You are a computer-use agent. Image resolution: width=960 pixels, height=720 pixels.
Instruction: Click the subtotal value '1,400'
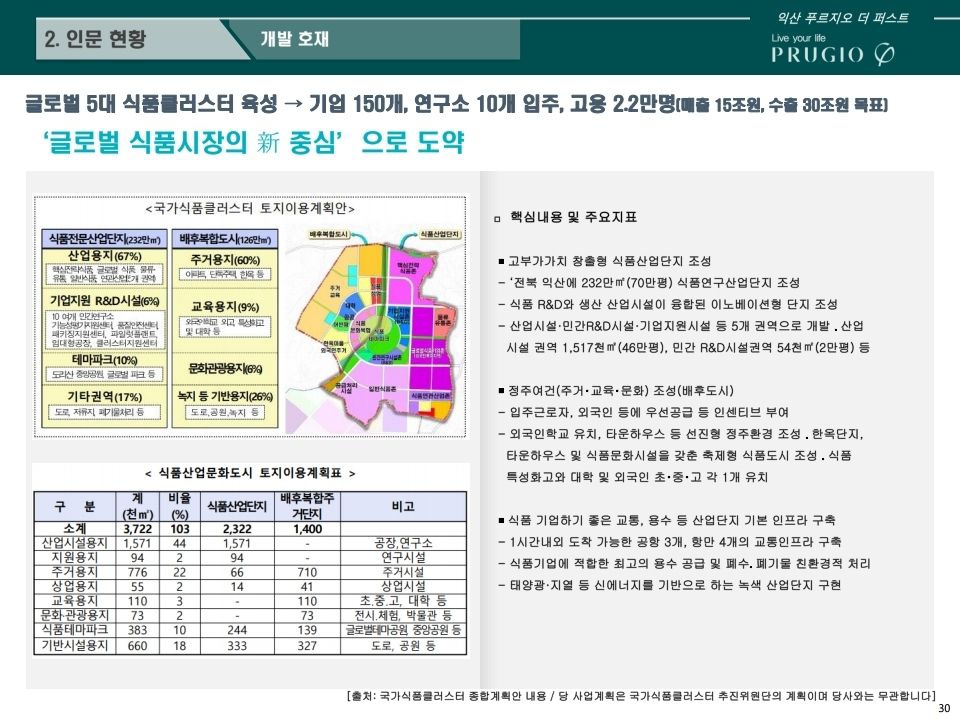pyautogui.click(x=307, y=529)
